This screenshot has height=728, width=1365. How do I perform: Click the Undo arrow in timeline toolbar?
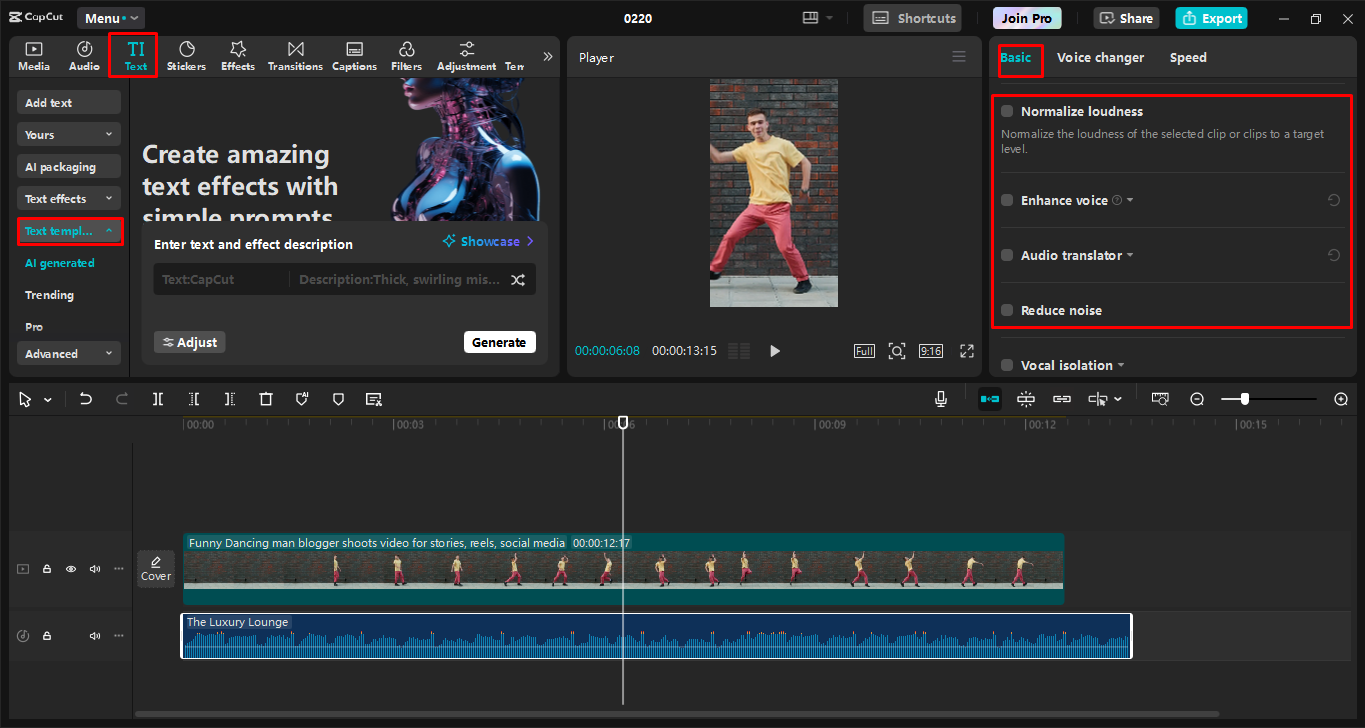(x=86, y=399)
